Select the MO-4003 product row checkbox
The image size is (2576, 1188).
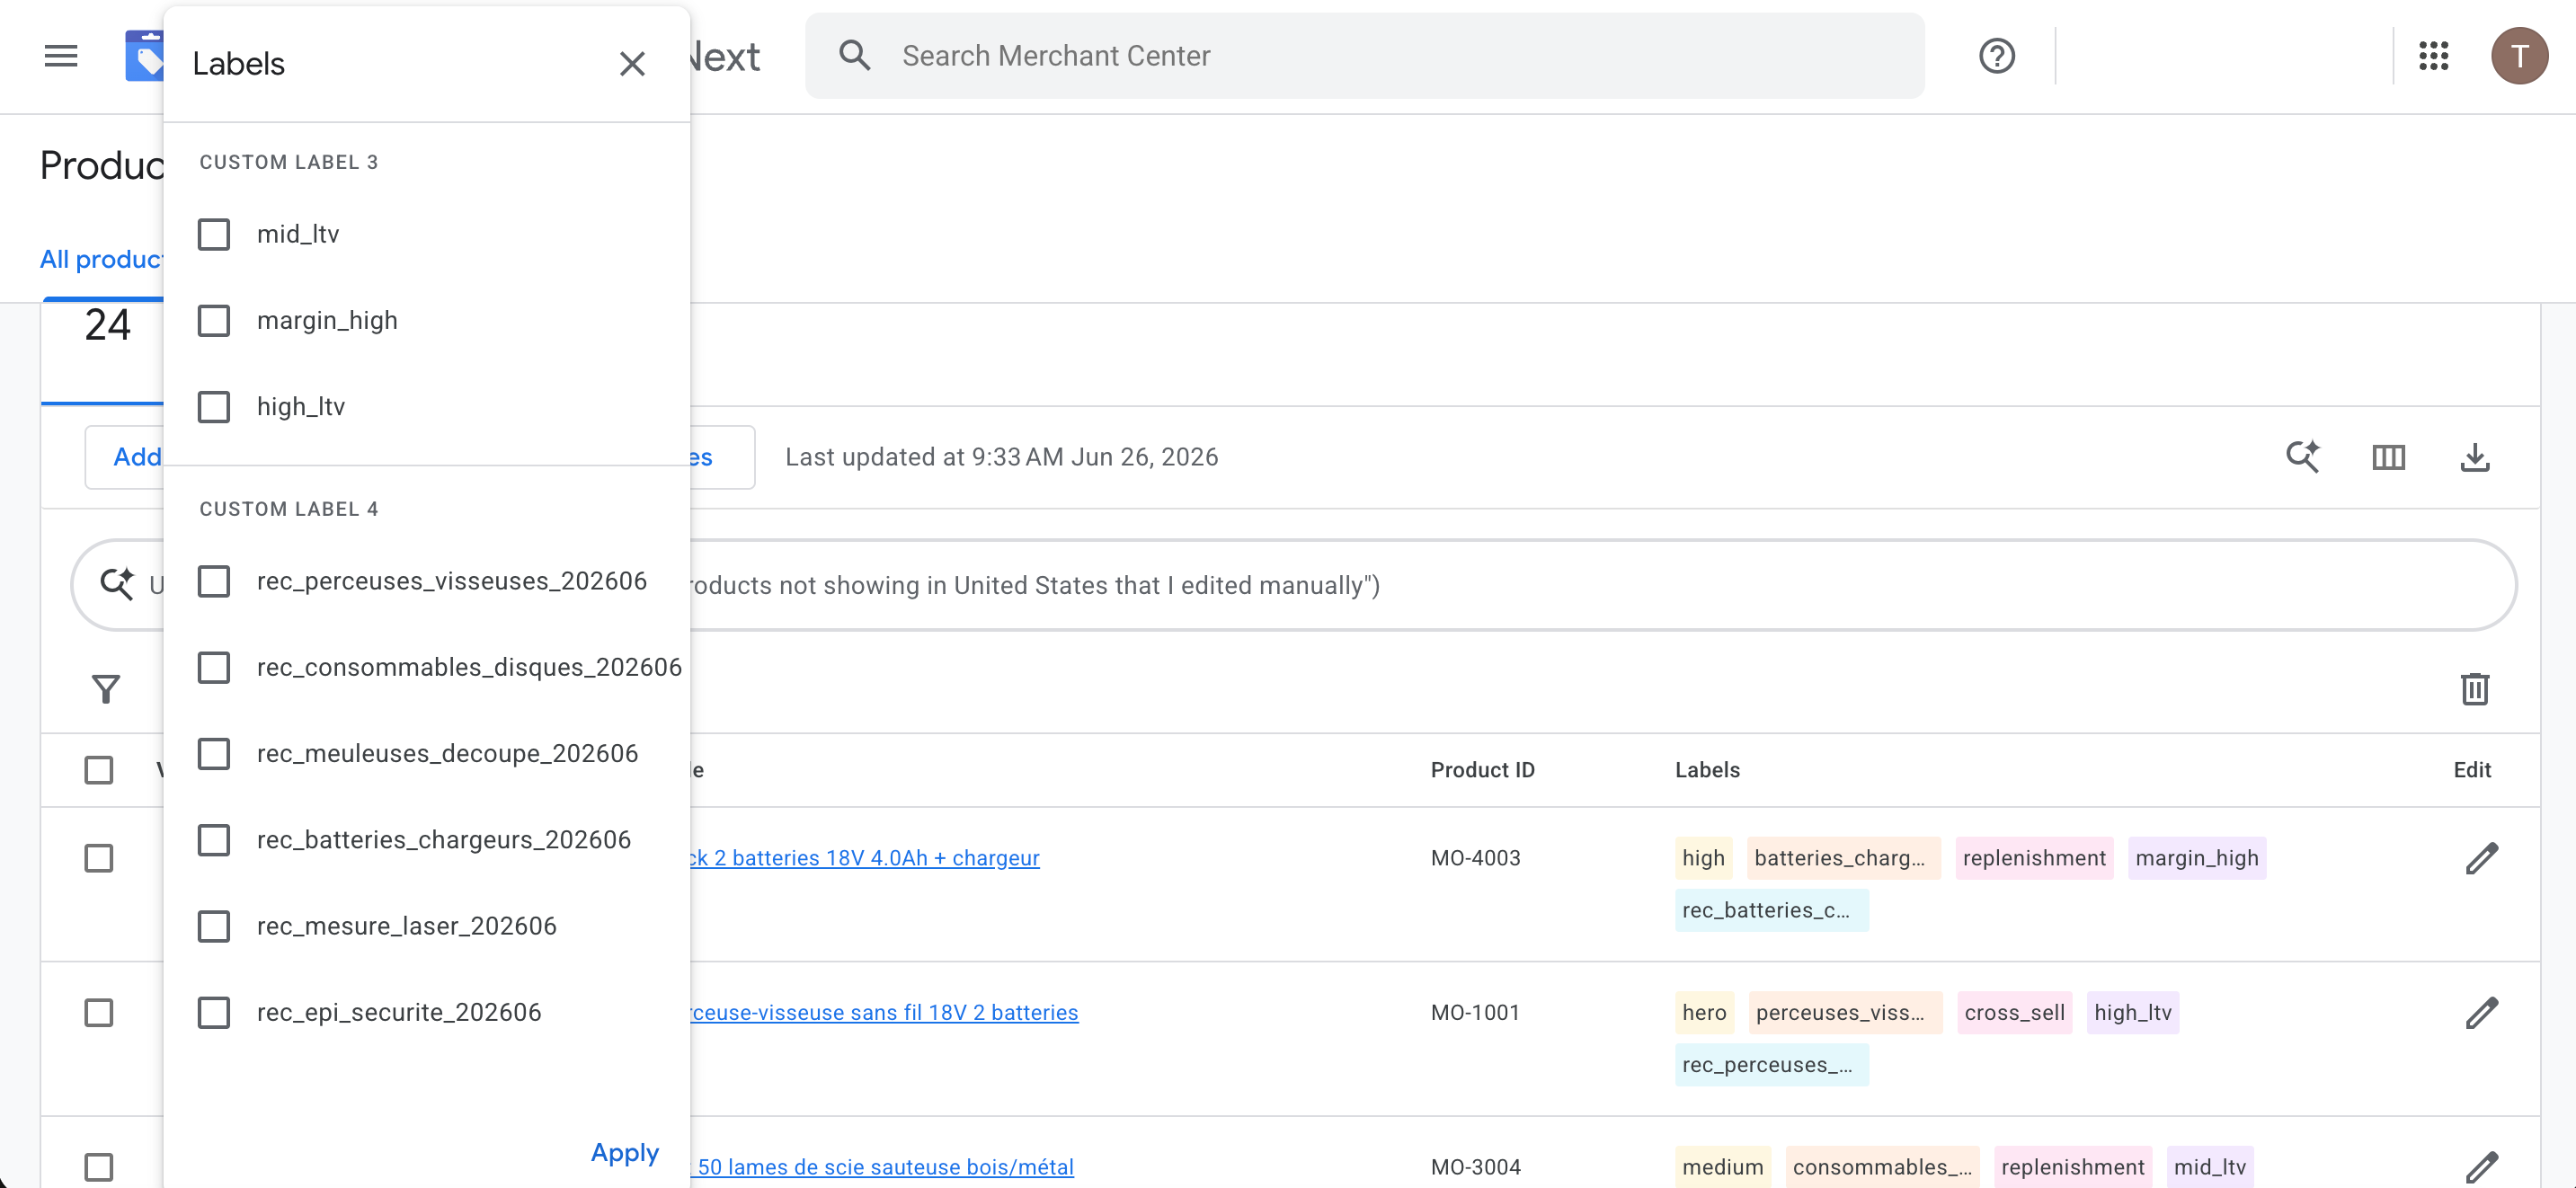(99, 858)
